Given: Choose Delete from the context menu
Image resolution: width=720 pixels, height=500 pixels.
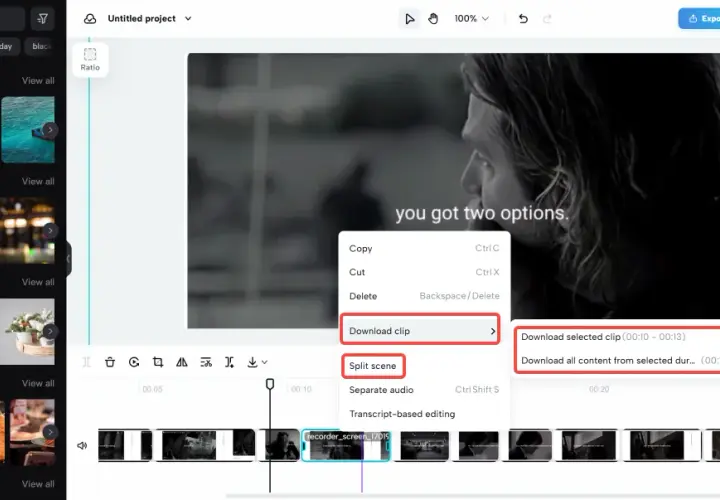Looking at the screenshot, I should tap(424, 296).
